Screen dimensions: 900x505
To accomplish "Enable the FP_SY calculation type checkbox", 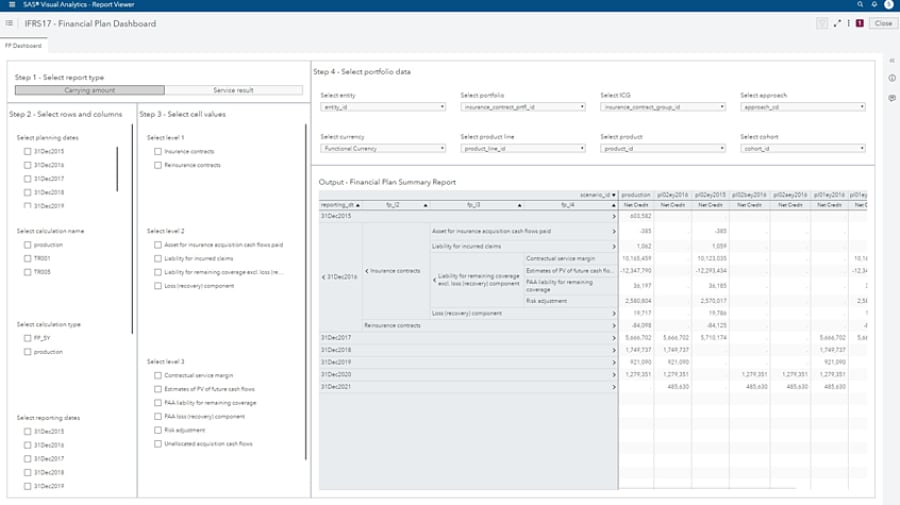I will point(27,338).
